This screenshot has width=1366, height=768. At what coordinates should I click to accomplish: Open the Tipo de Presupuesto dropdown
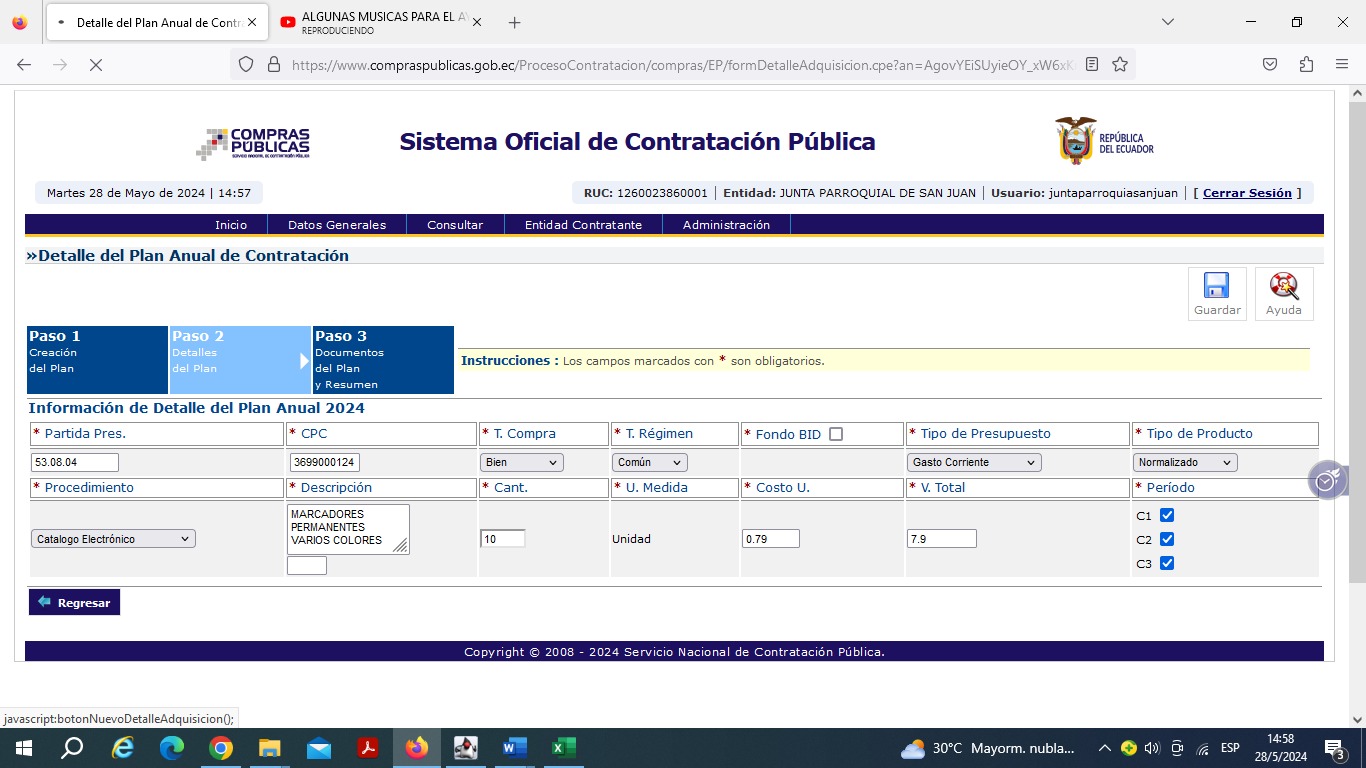coord(974,462)
